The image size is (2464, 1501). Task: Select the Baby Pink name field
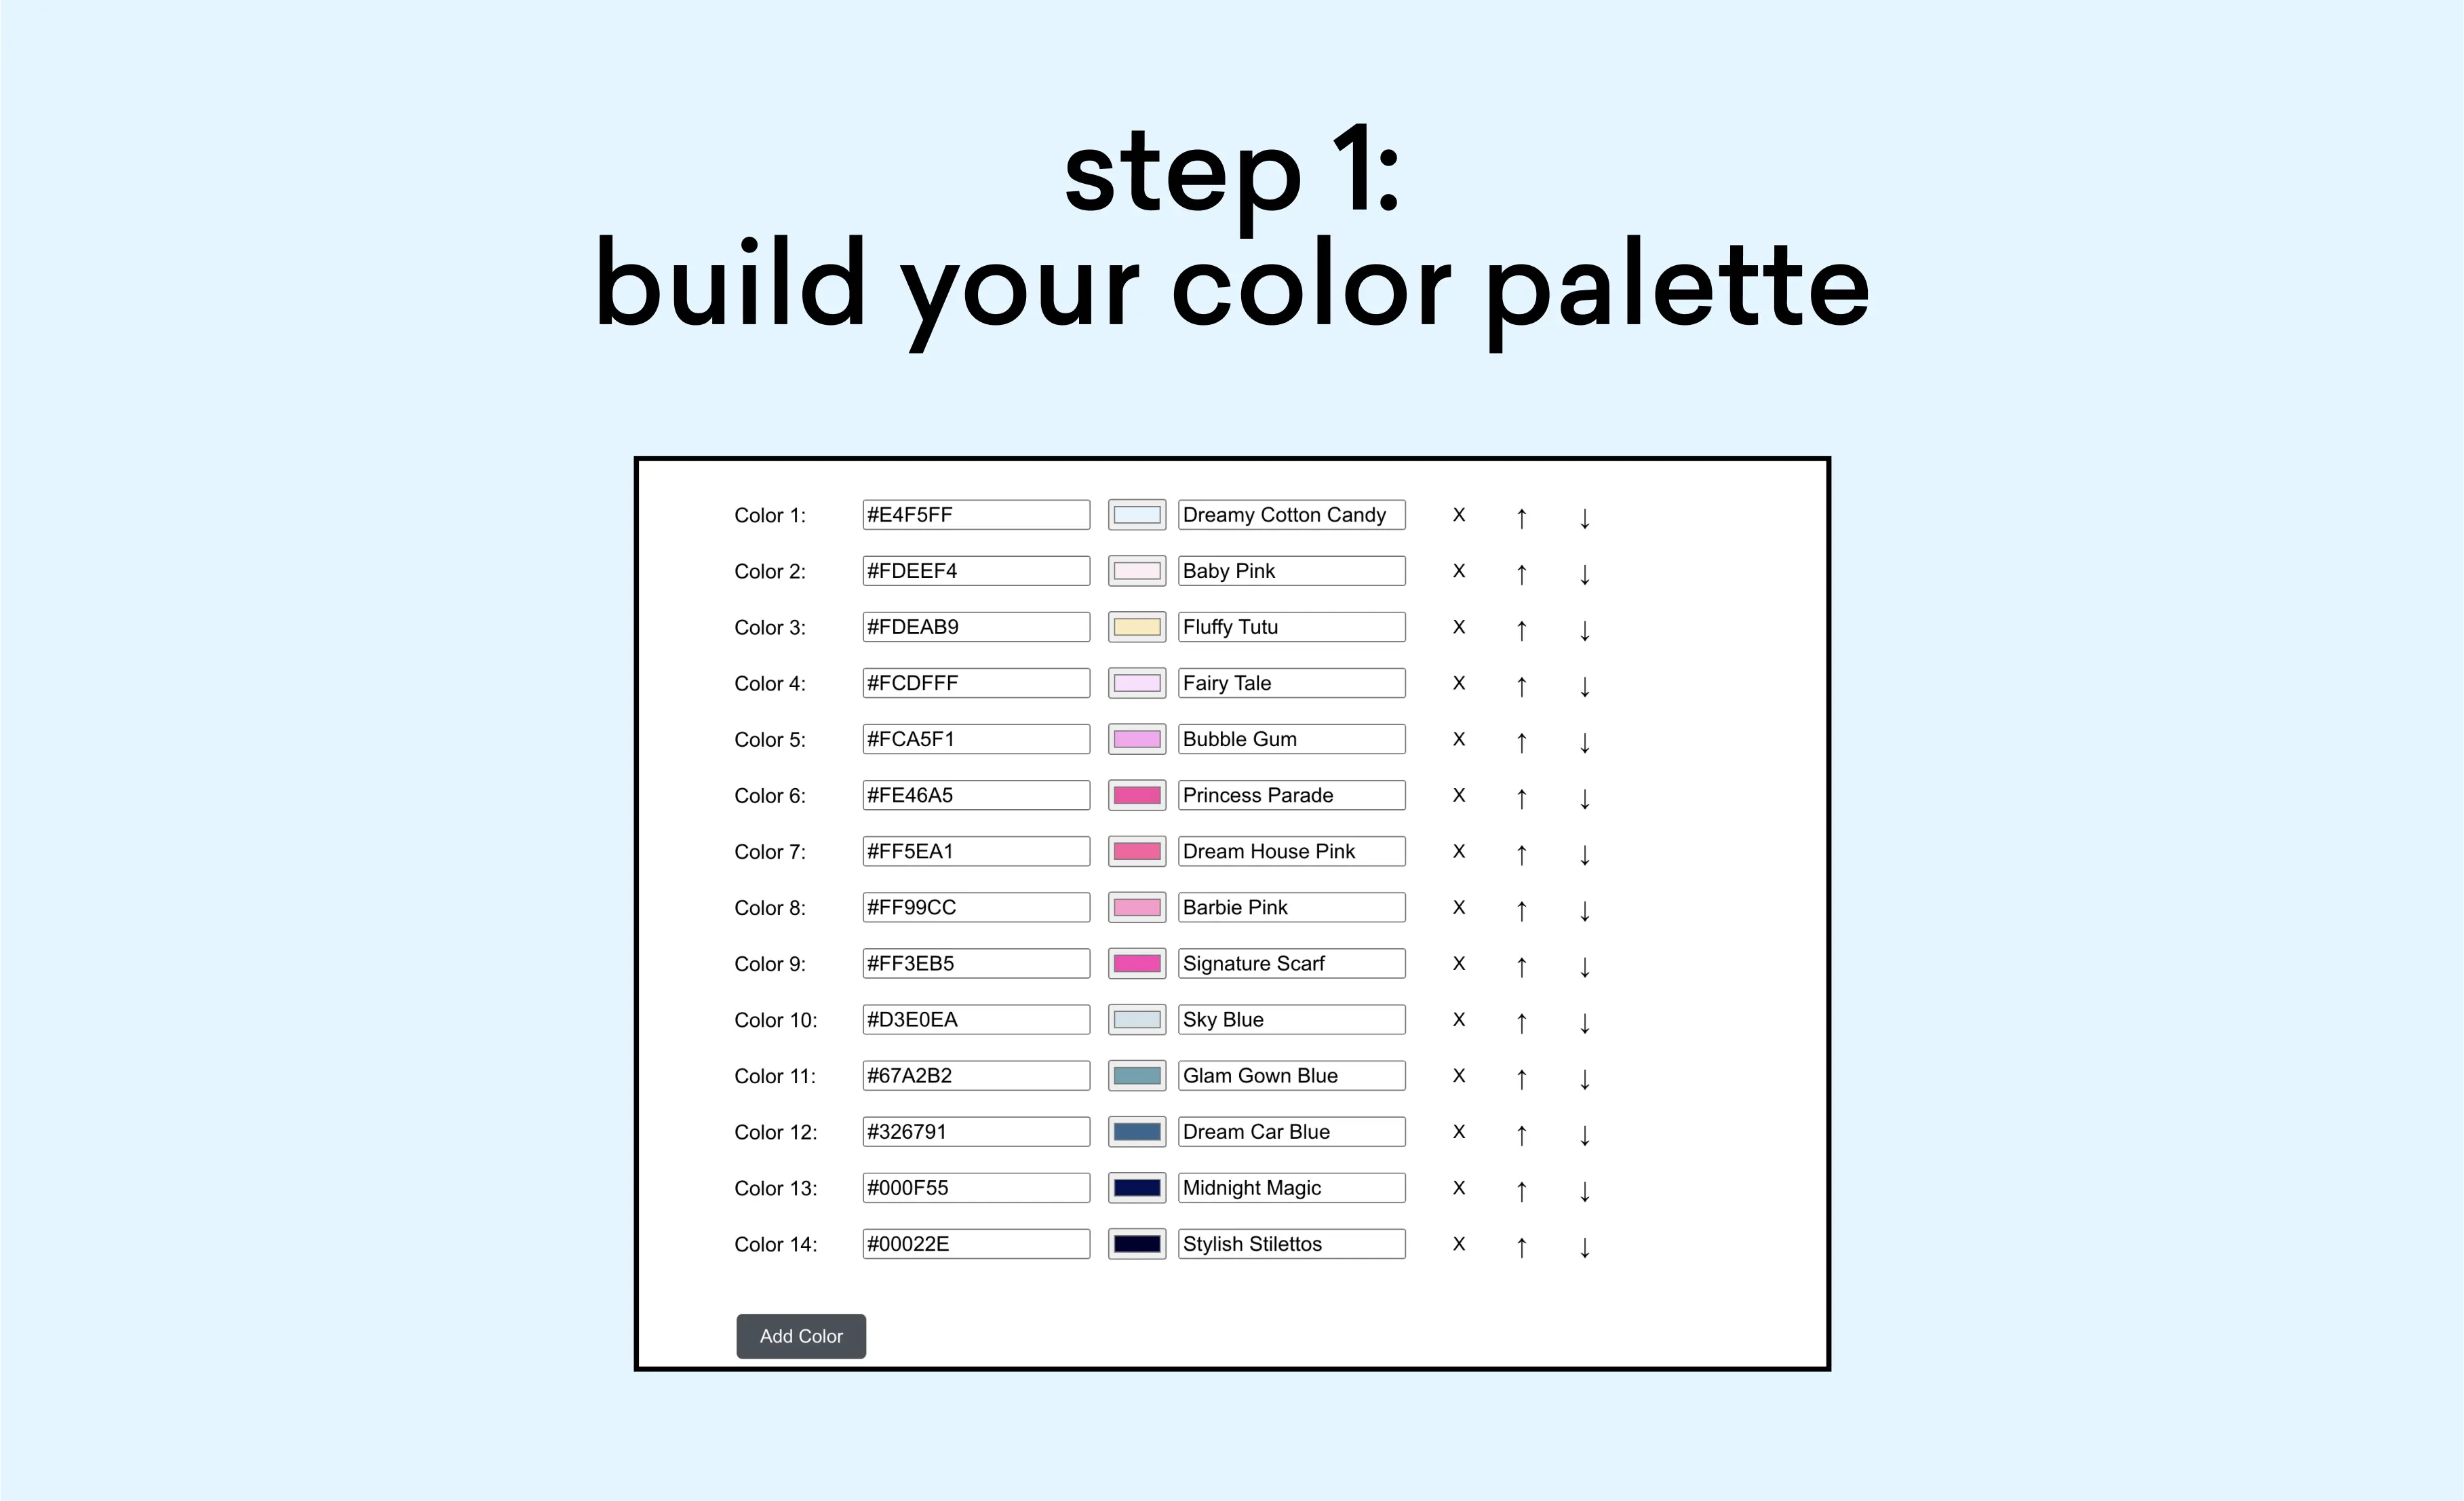[1292, 570]
